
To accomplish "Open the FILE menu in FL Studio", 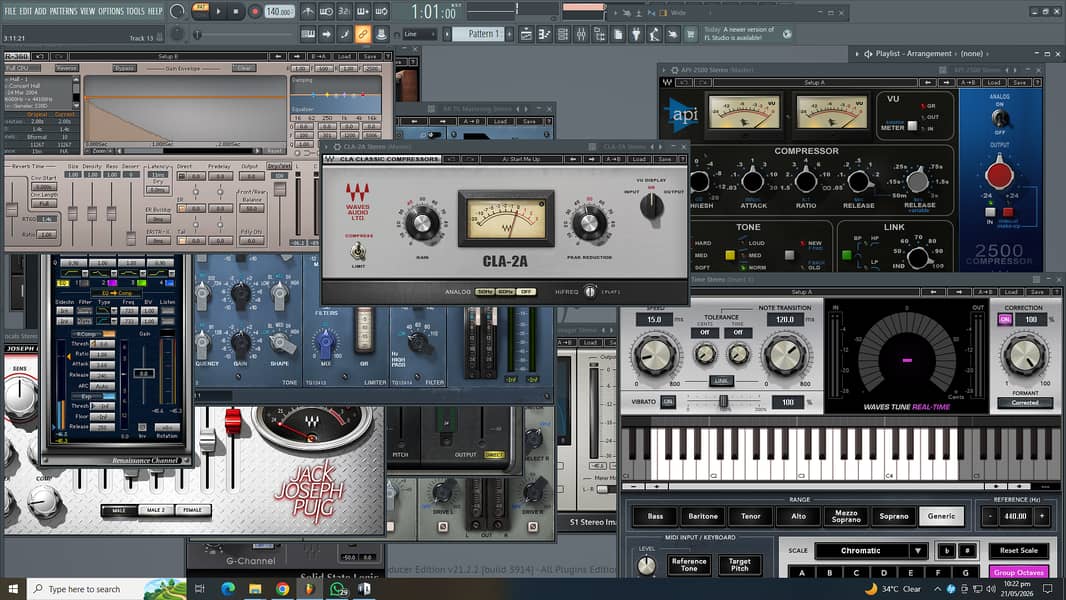I will pyautogui.click(x=10, y=11).
